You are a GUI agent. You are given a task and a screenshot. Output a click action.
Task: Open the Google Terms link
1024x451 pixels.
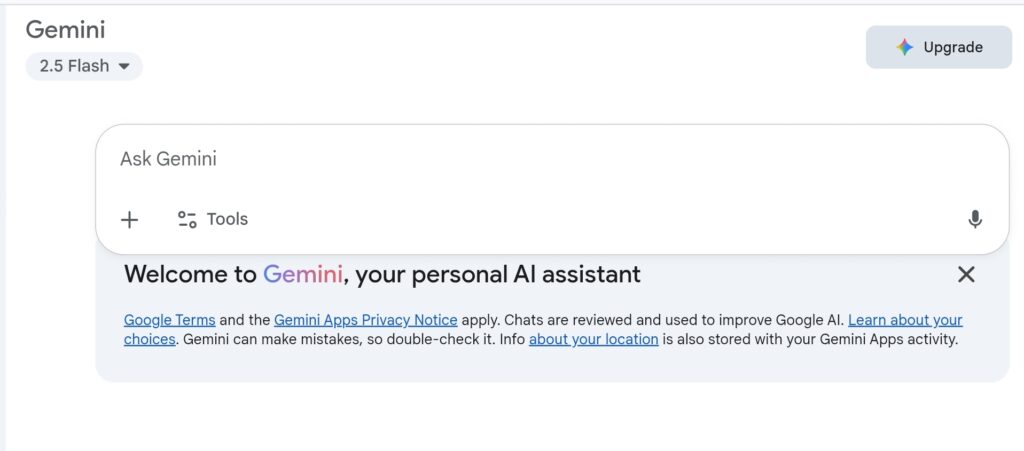(x=170, y=320)
